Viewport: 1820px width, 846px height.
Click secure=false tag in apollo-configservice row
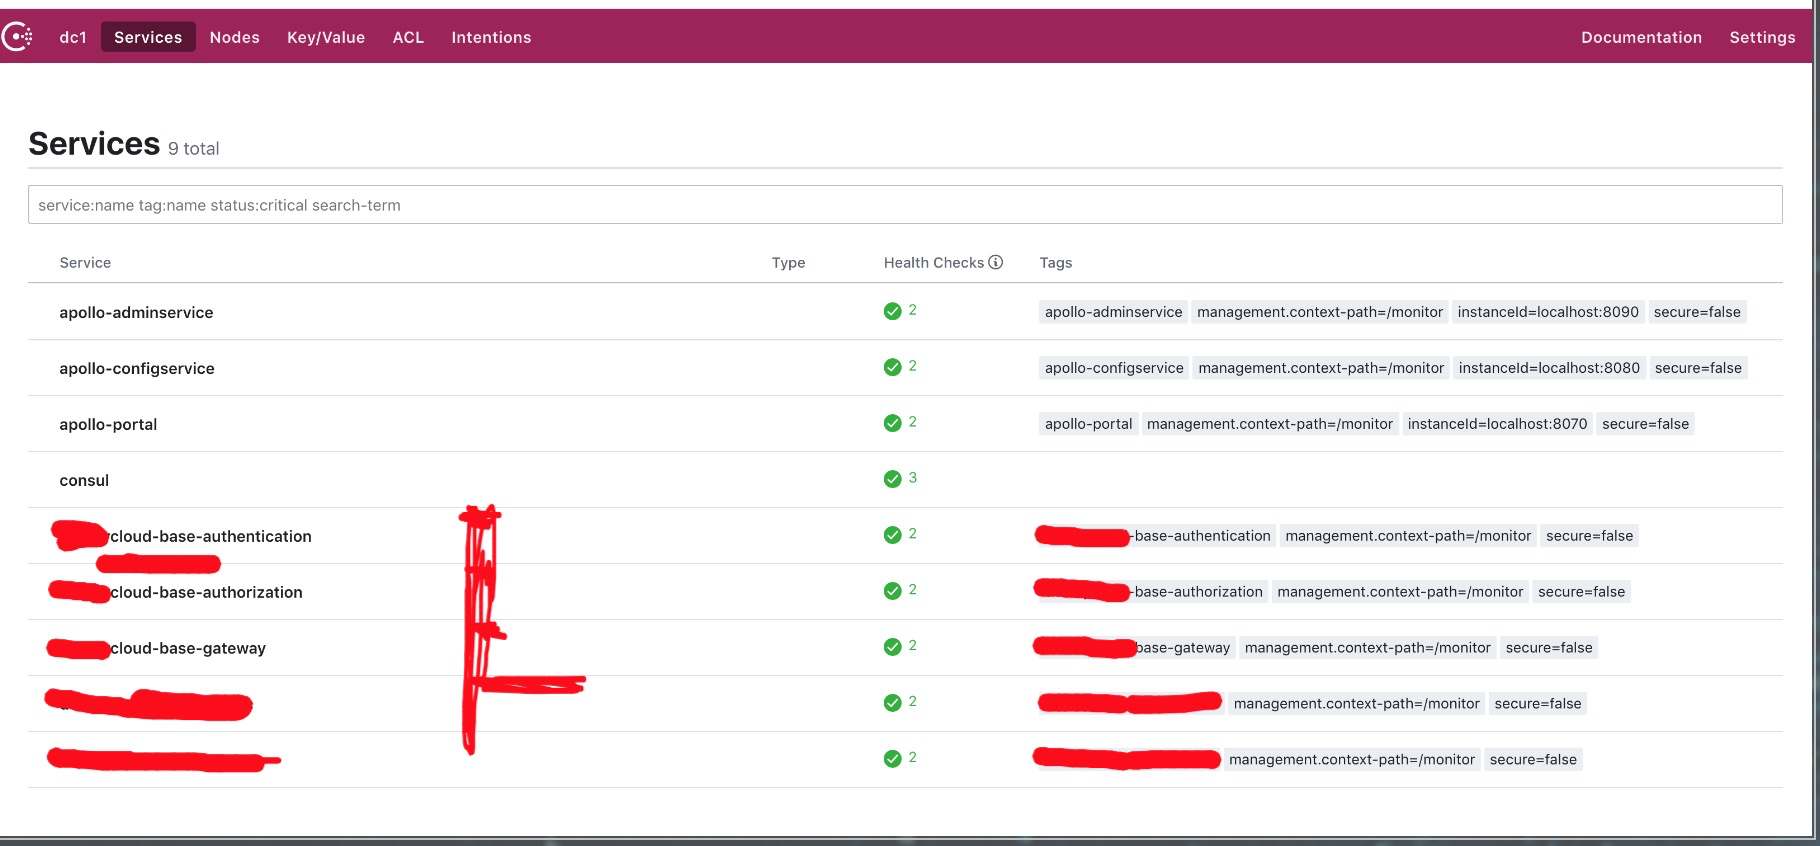coord(1698,368)
